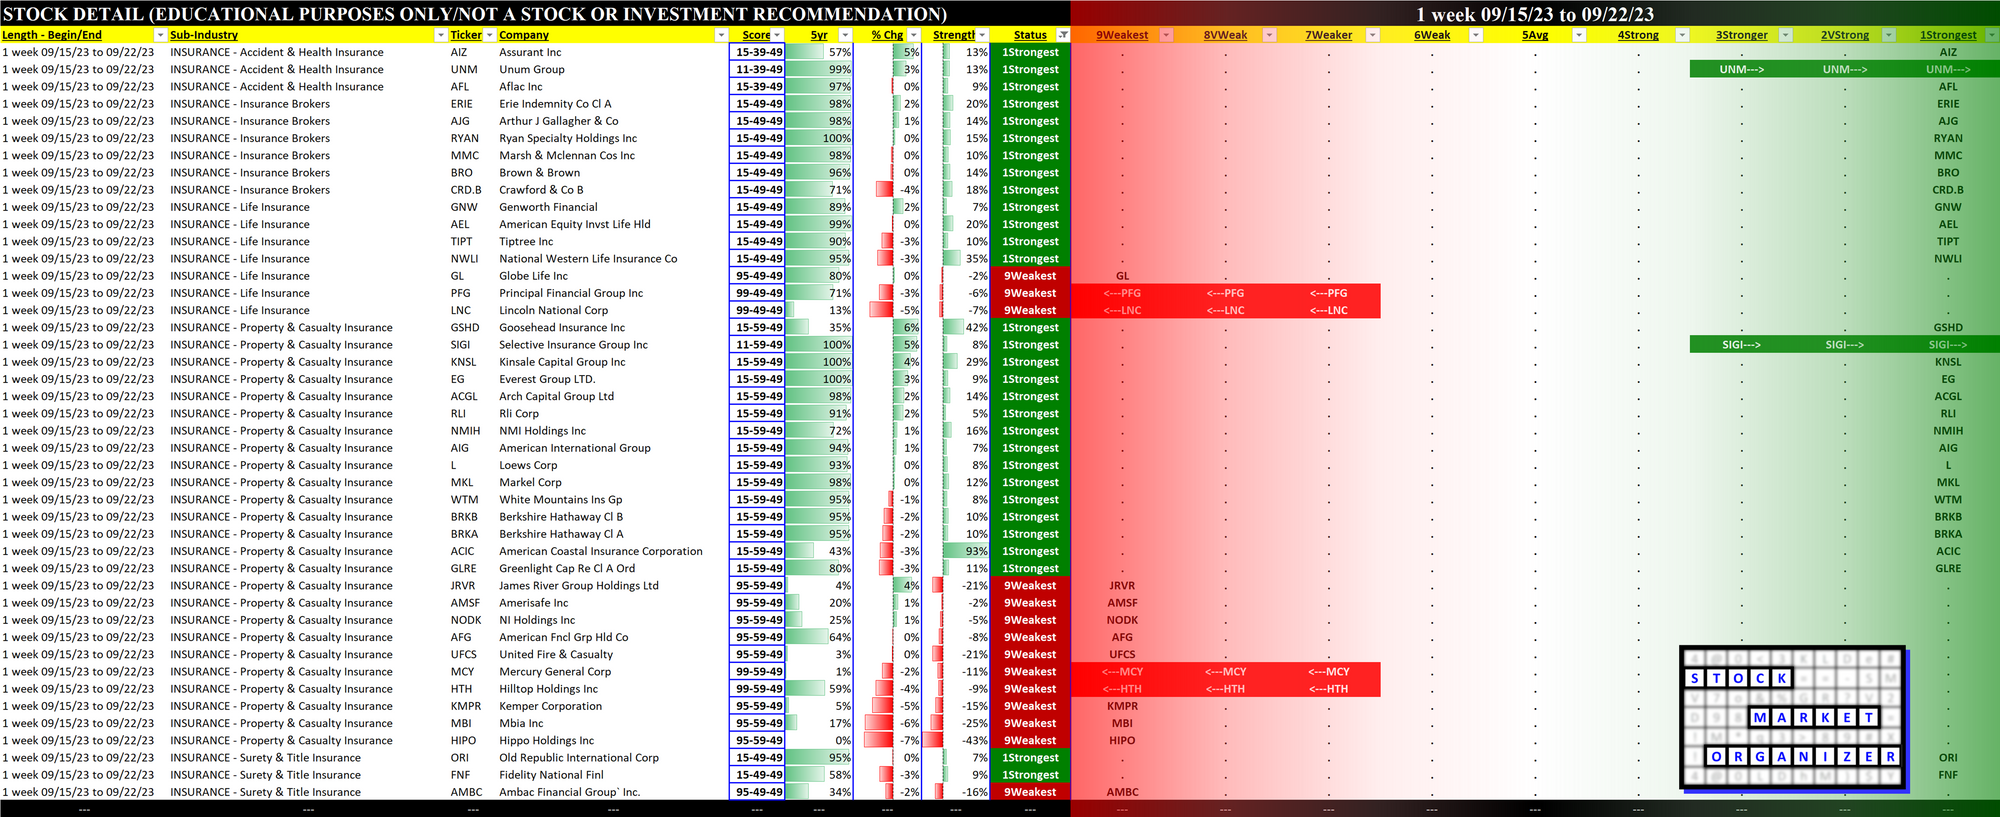Open the % Chg column filter dropdown
2000x817 pixels.
(x=913, y=35)
